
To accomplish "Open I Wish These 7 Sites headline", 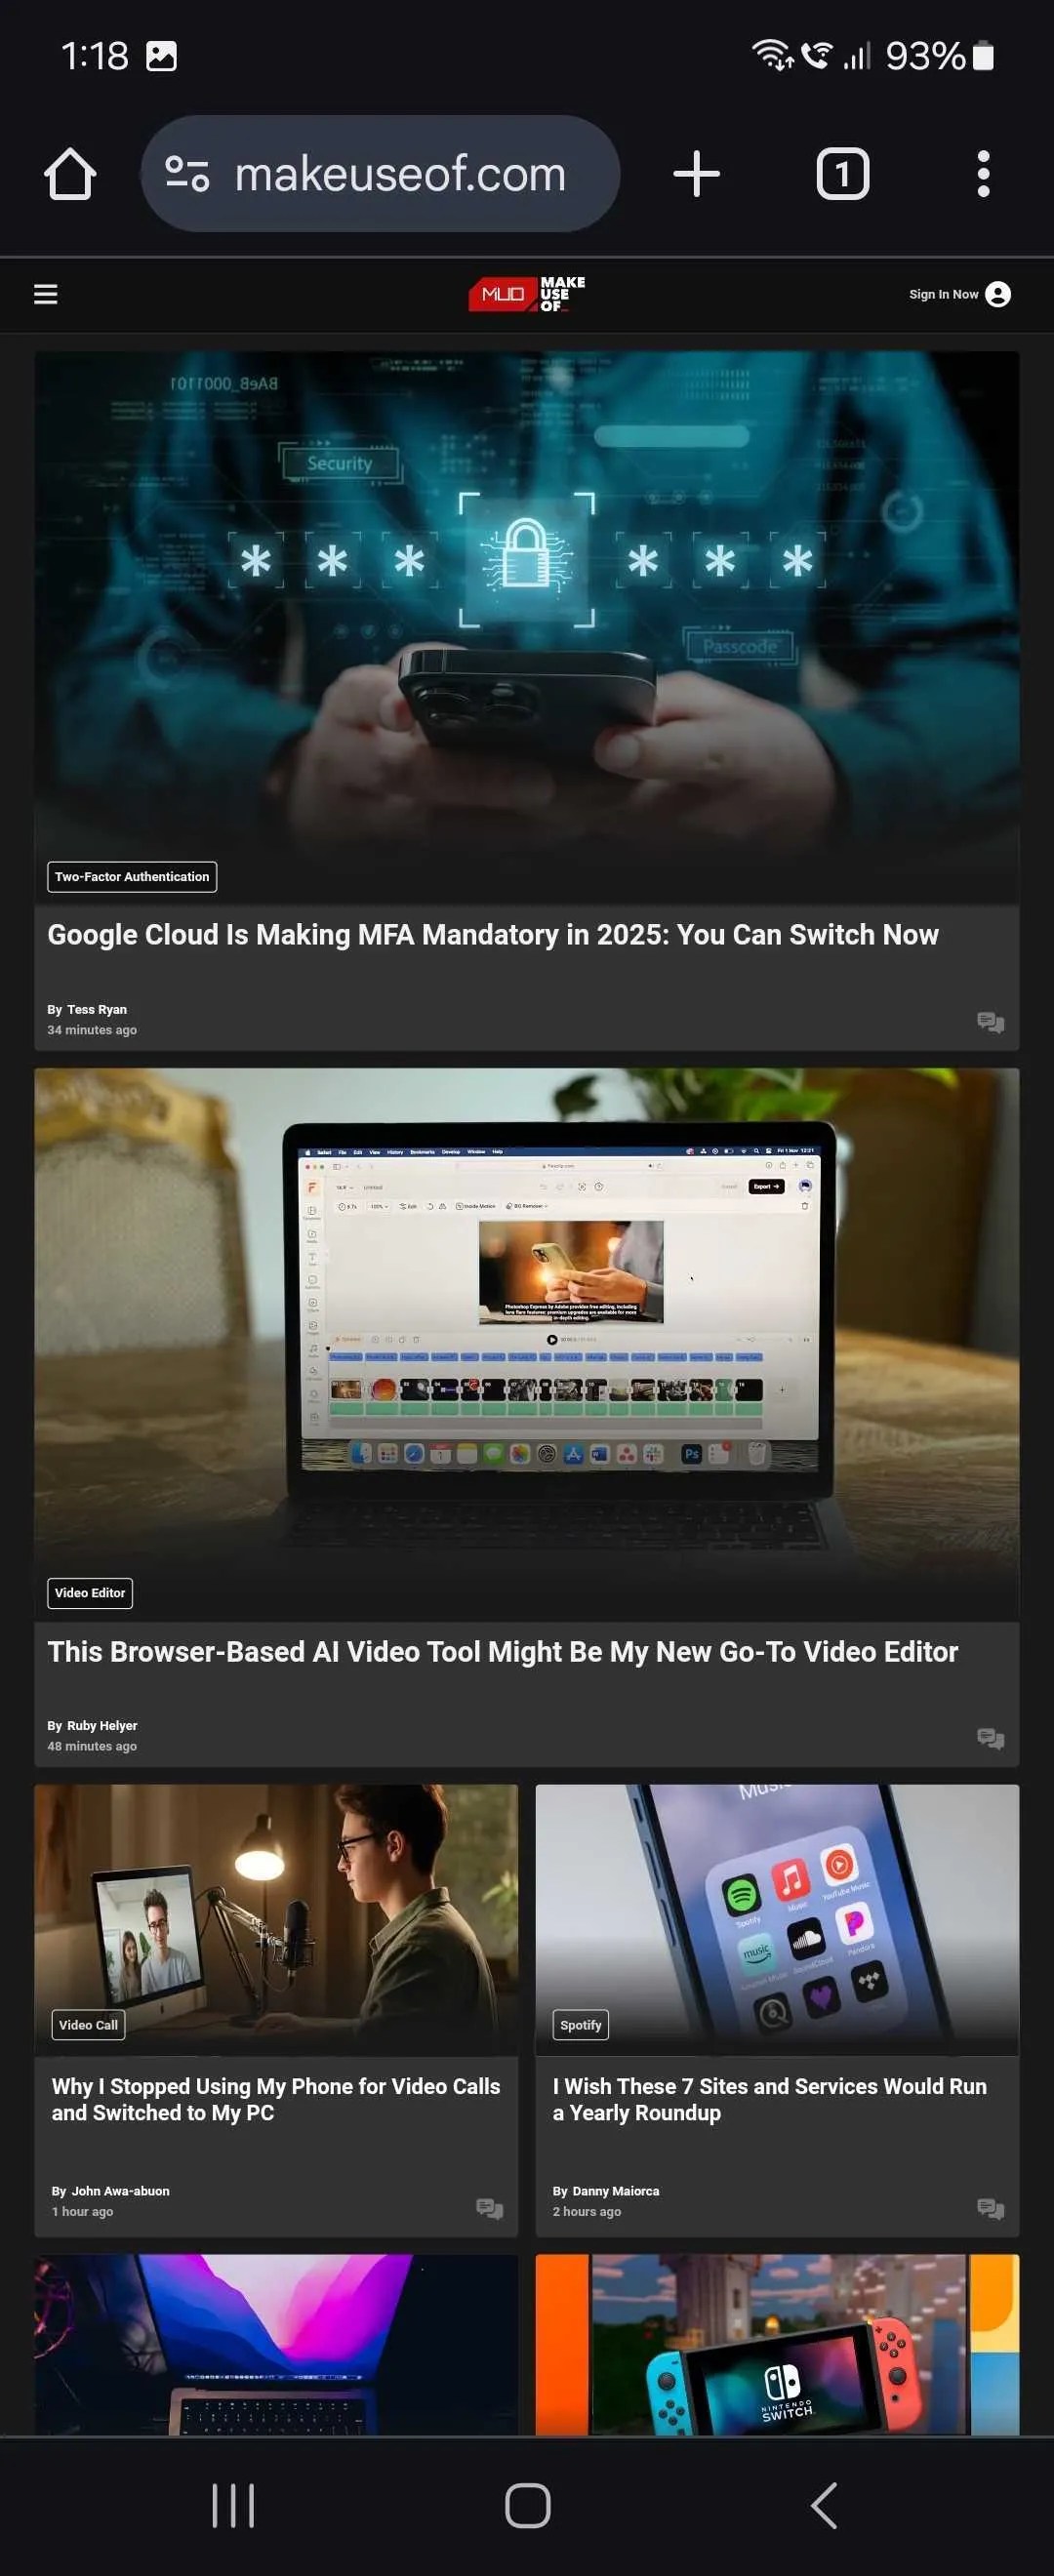I will tap(769, 2099).
